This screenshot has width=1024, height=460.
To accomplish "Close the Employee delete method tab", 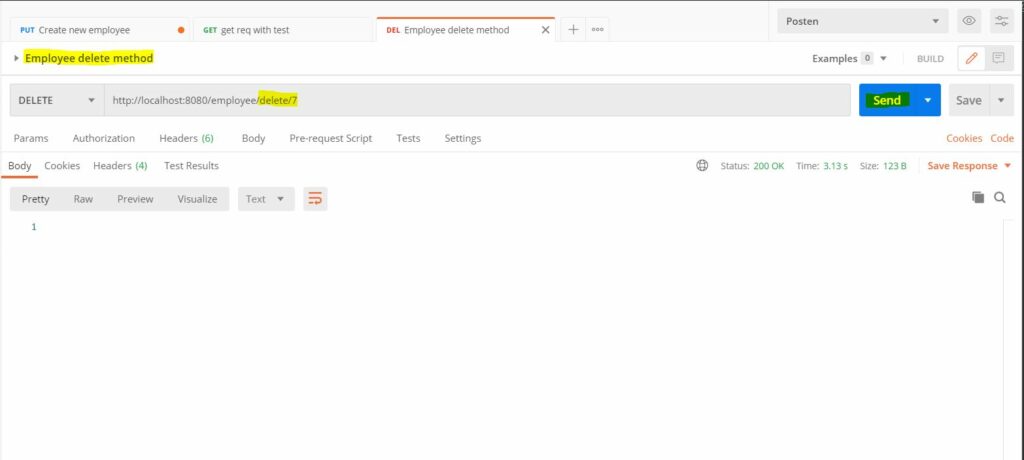I will 545,30.
